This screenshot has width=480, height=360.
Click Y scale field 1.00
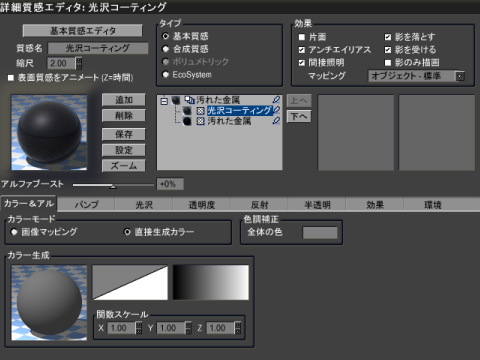(171, 328)
